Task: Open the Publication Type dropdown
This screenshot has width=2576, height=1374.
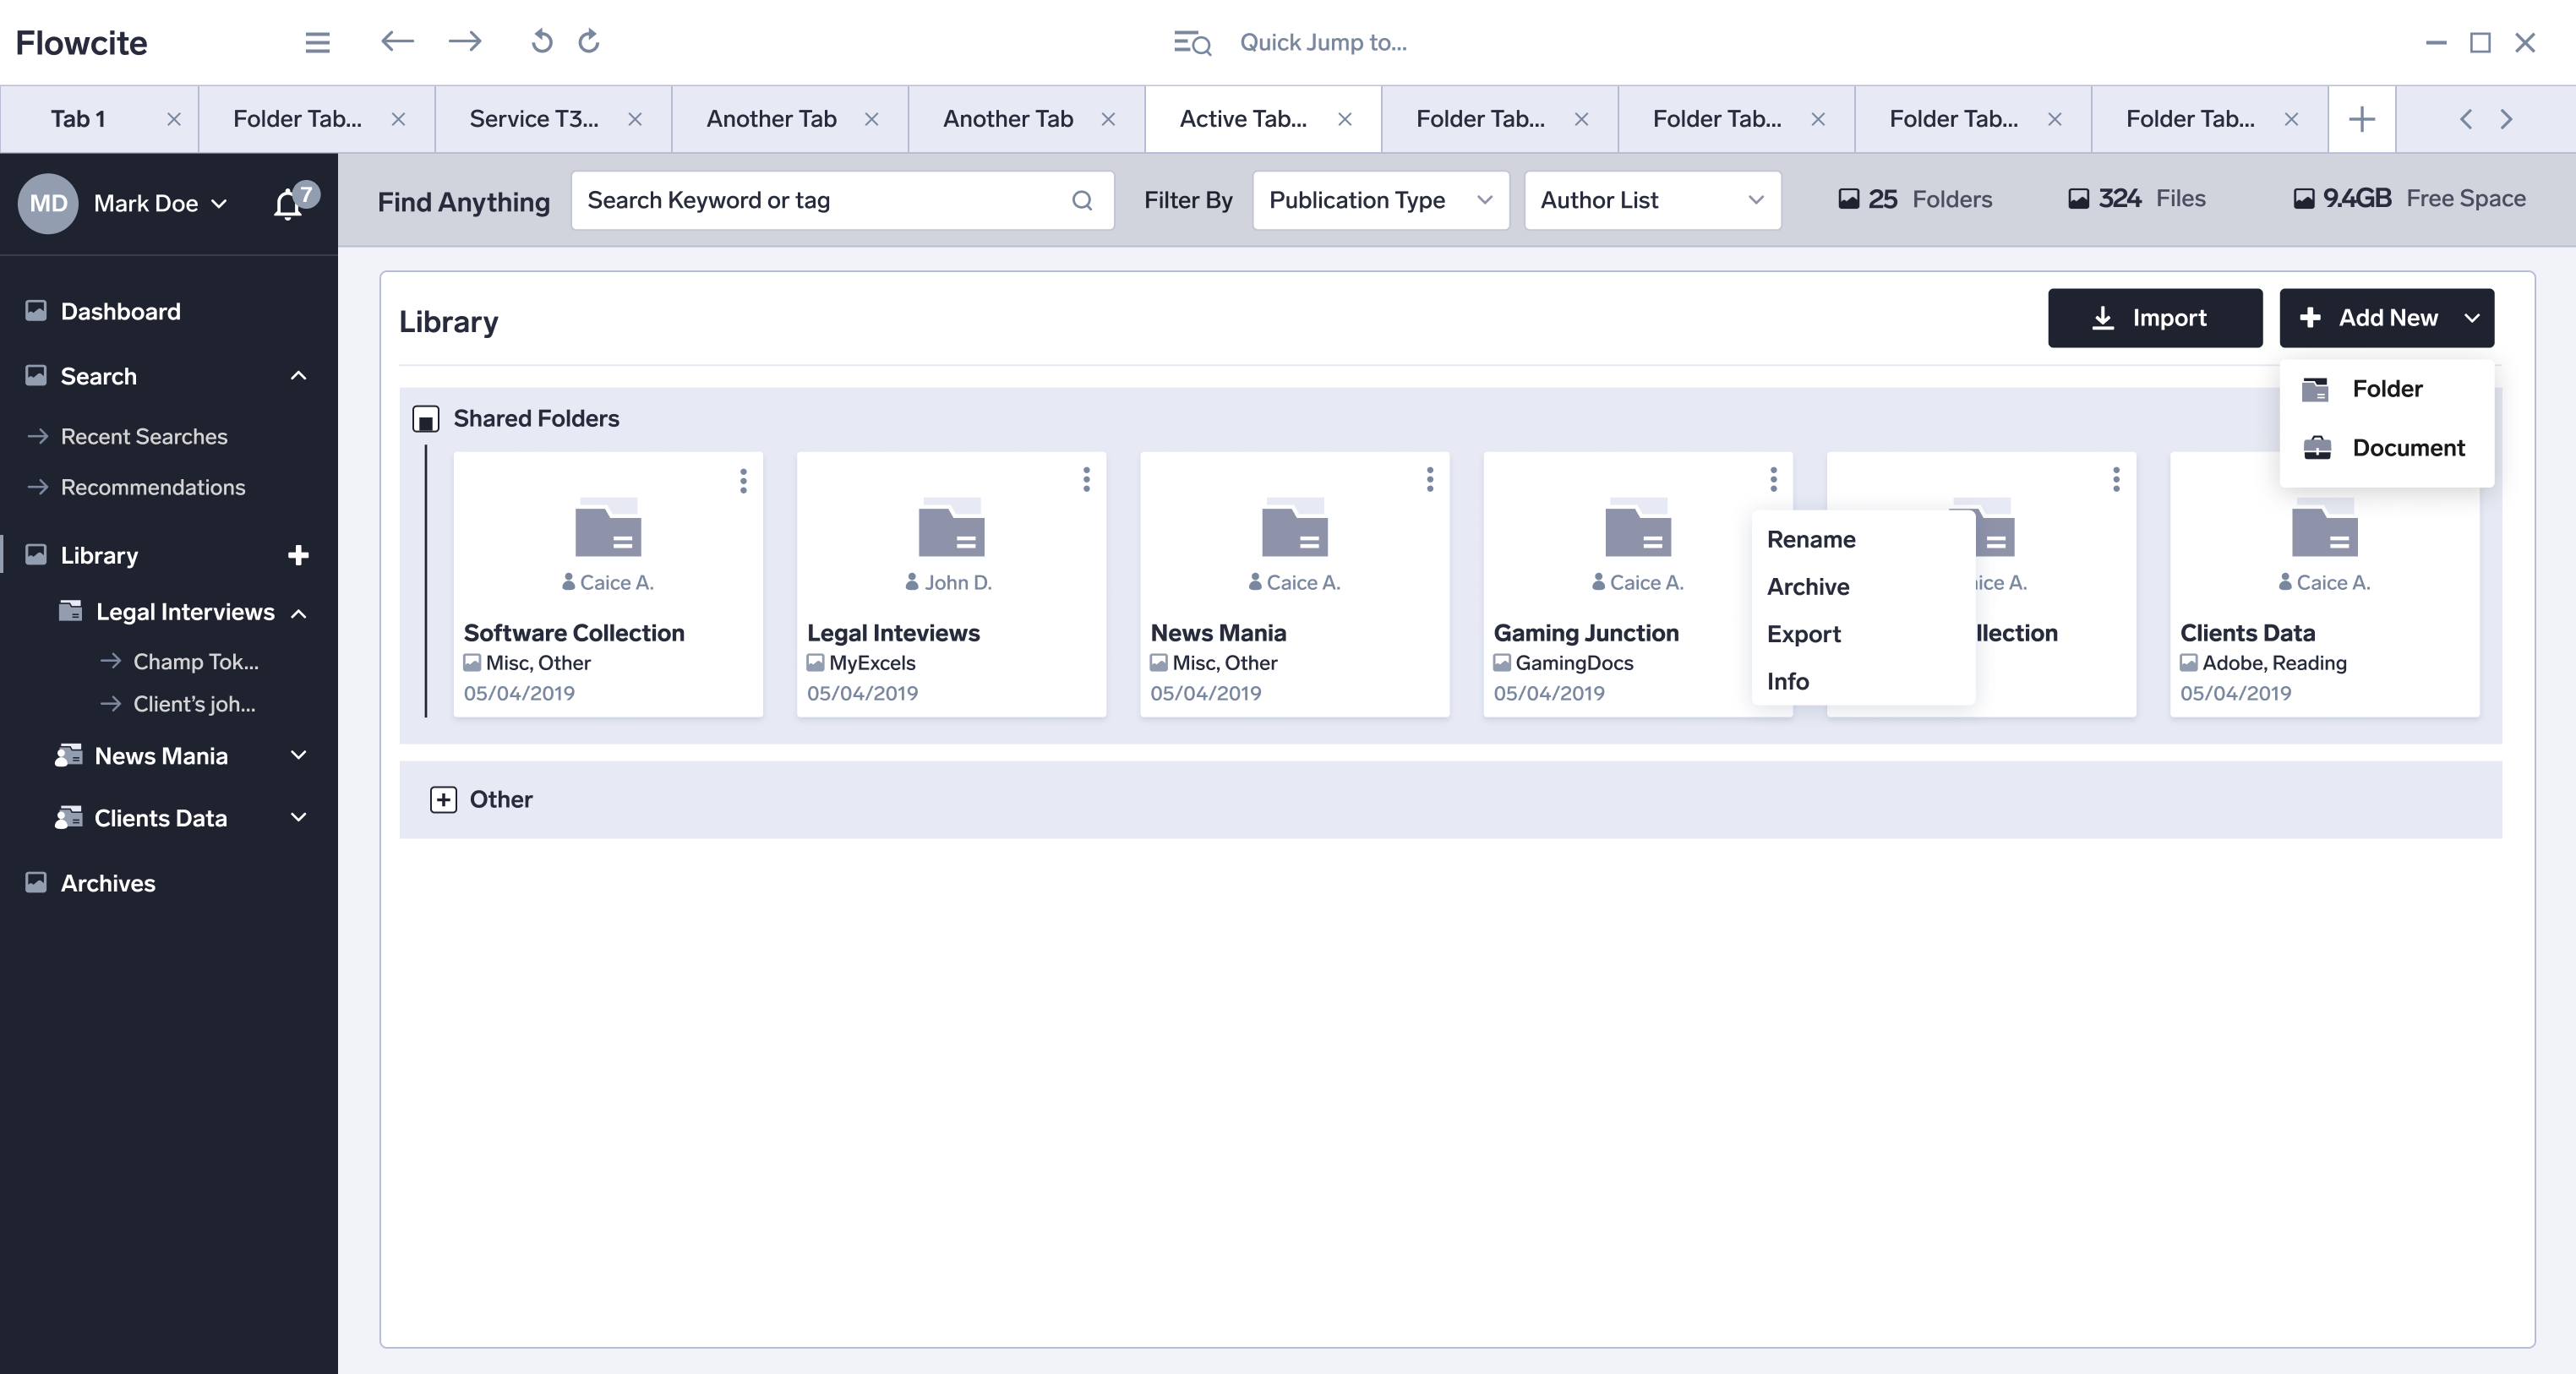Action: (1380, 200)
